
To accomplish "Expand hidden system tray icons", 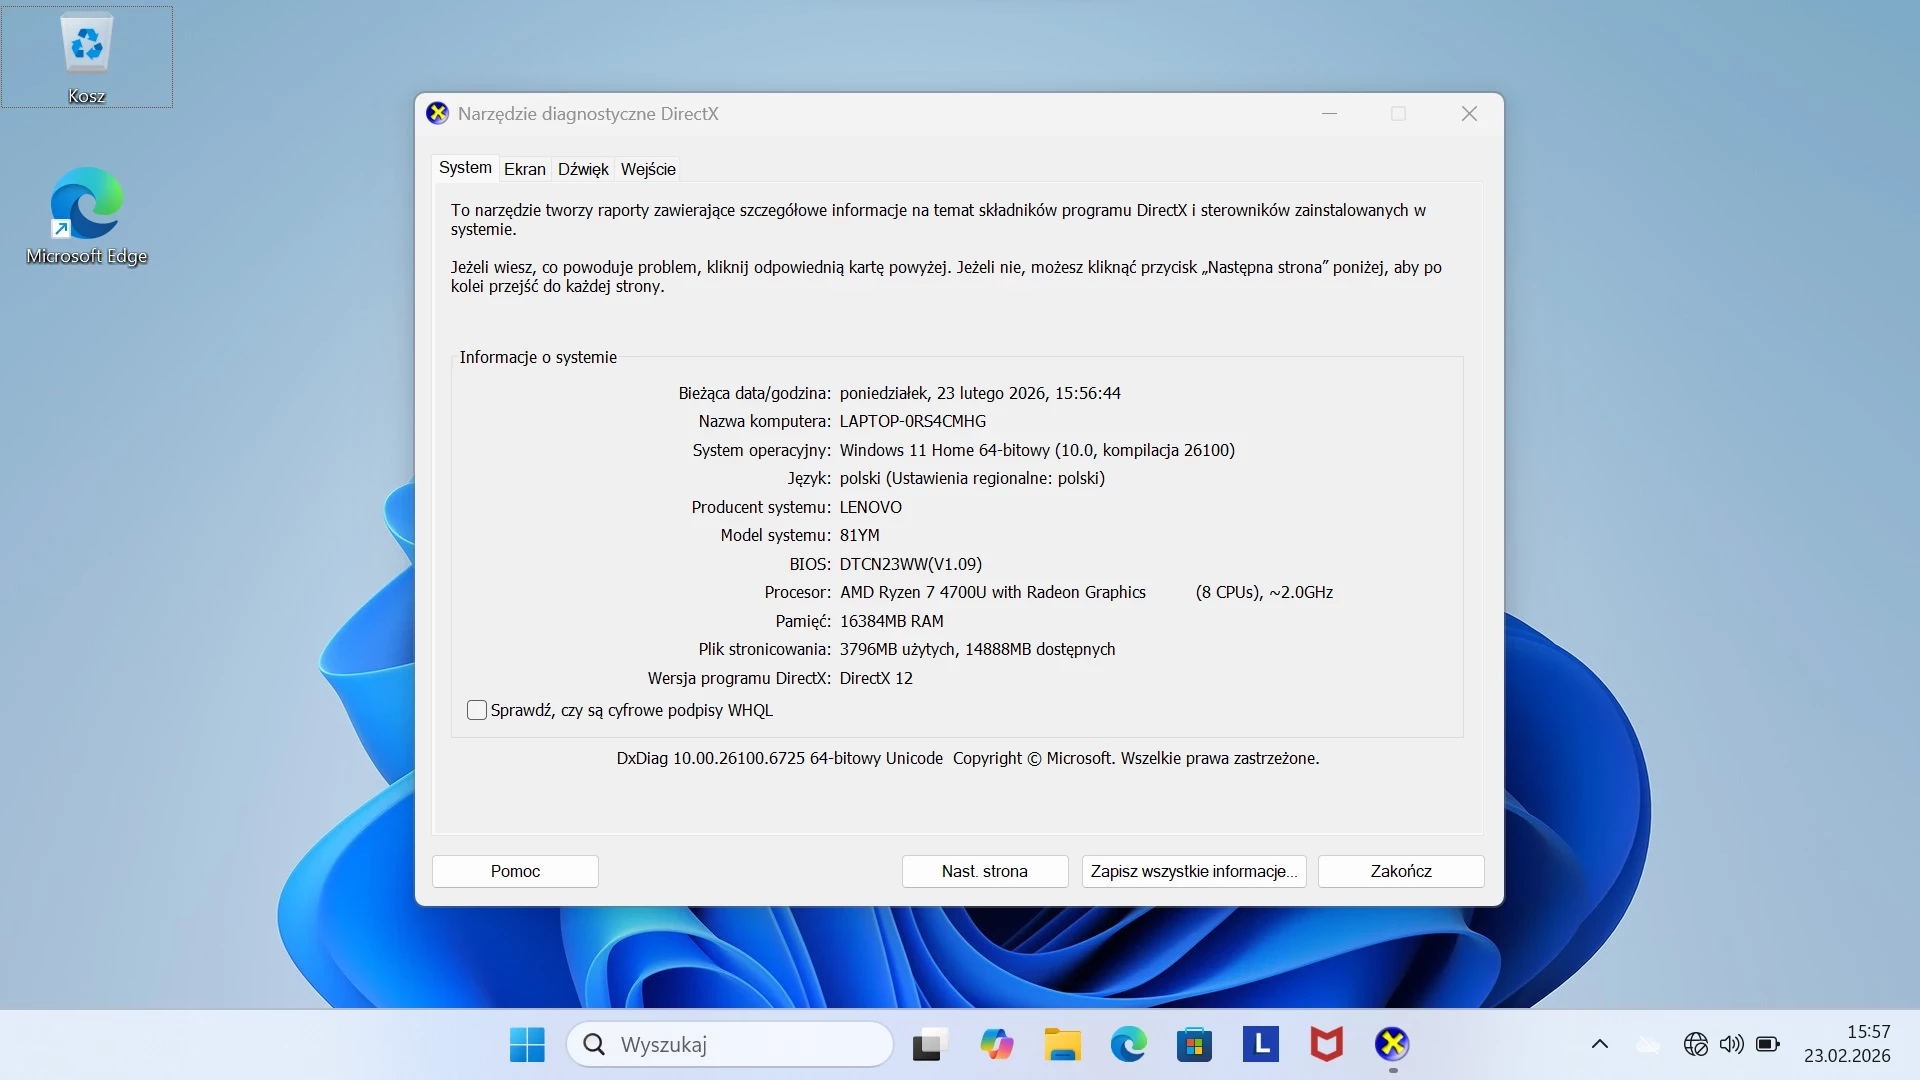I will (1599, 1044).
